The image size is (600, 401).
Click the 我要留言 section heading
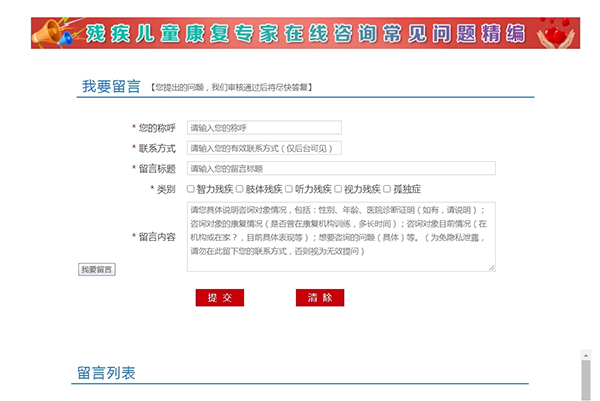coord(111,87)
